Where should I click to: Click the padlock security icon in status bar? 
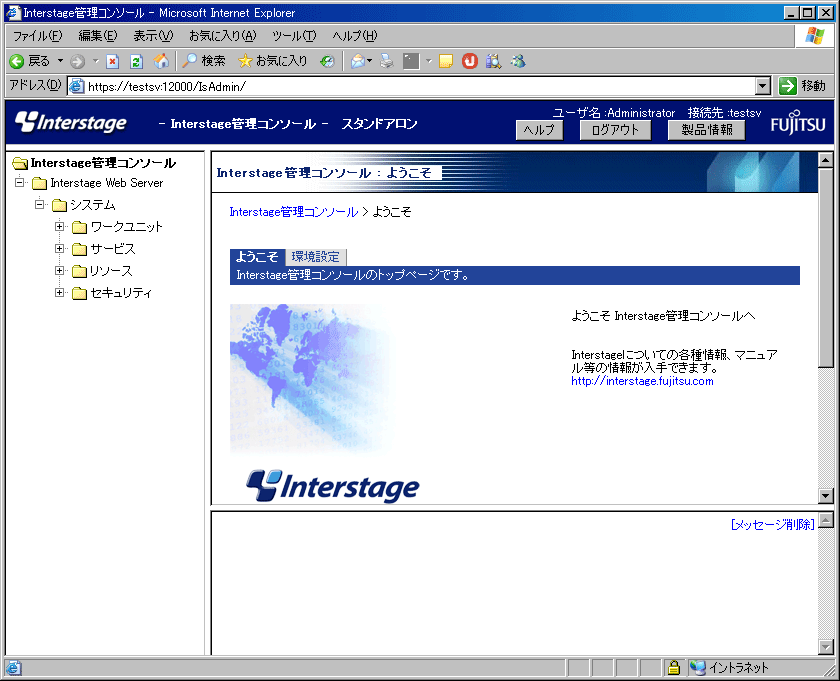coord(673,668)
